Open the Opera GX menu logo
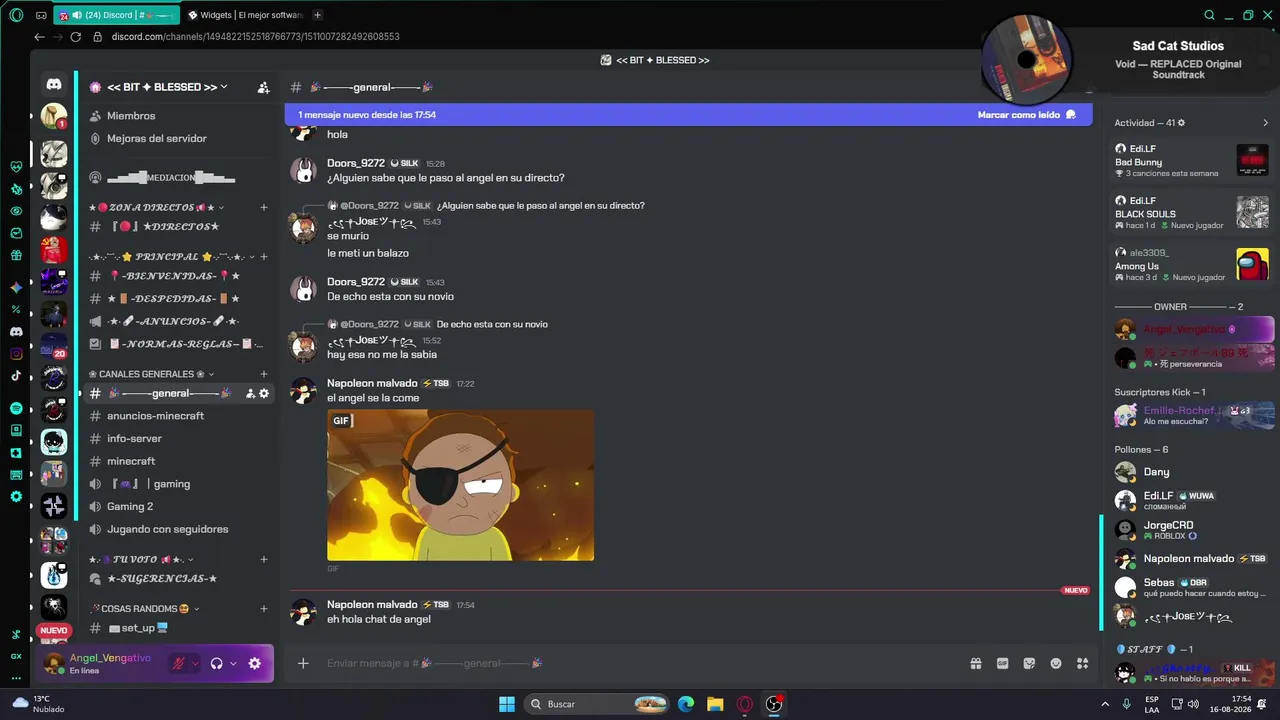The width and height of the screenshot is (1280, 720). coord(16,15)
